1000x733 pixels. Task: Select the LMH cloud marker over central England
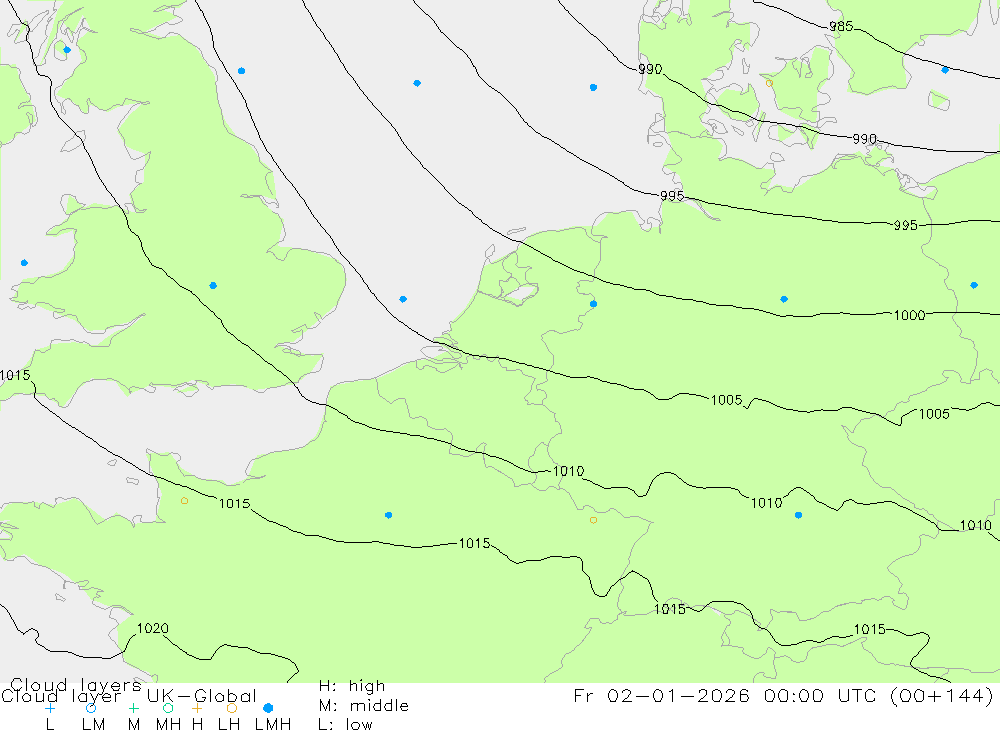[x=213, y=286]
